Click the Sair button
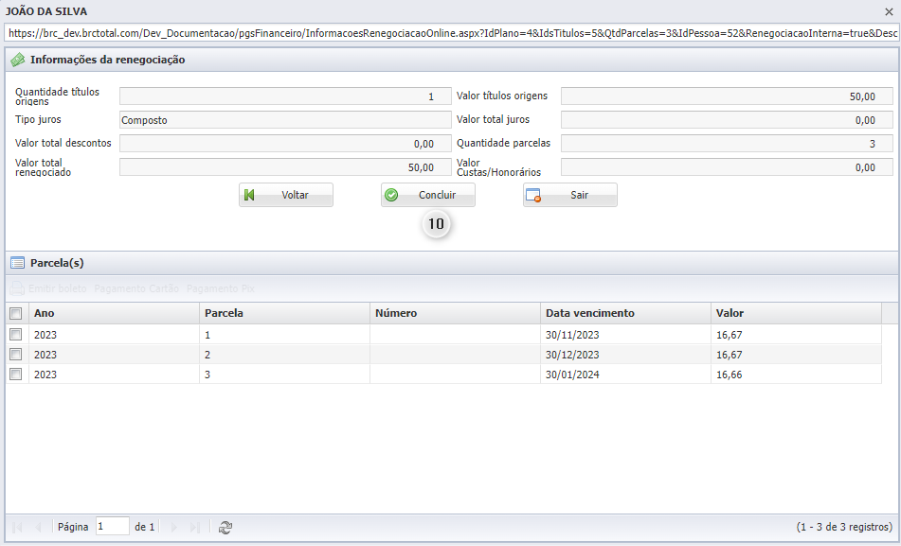Screen dimensions: 901x546 (x=570, y=195)
